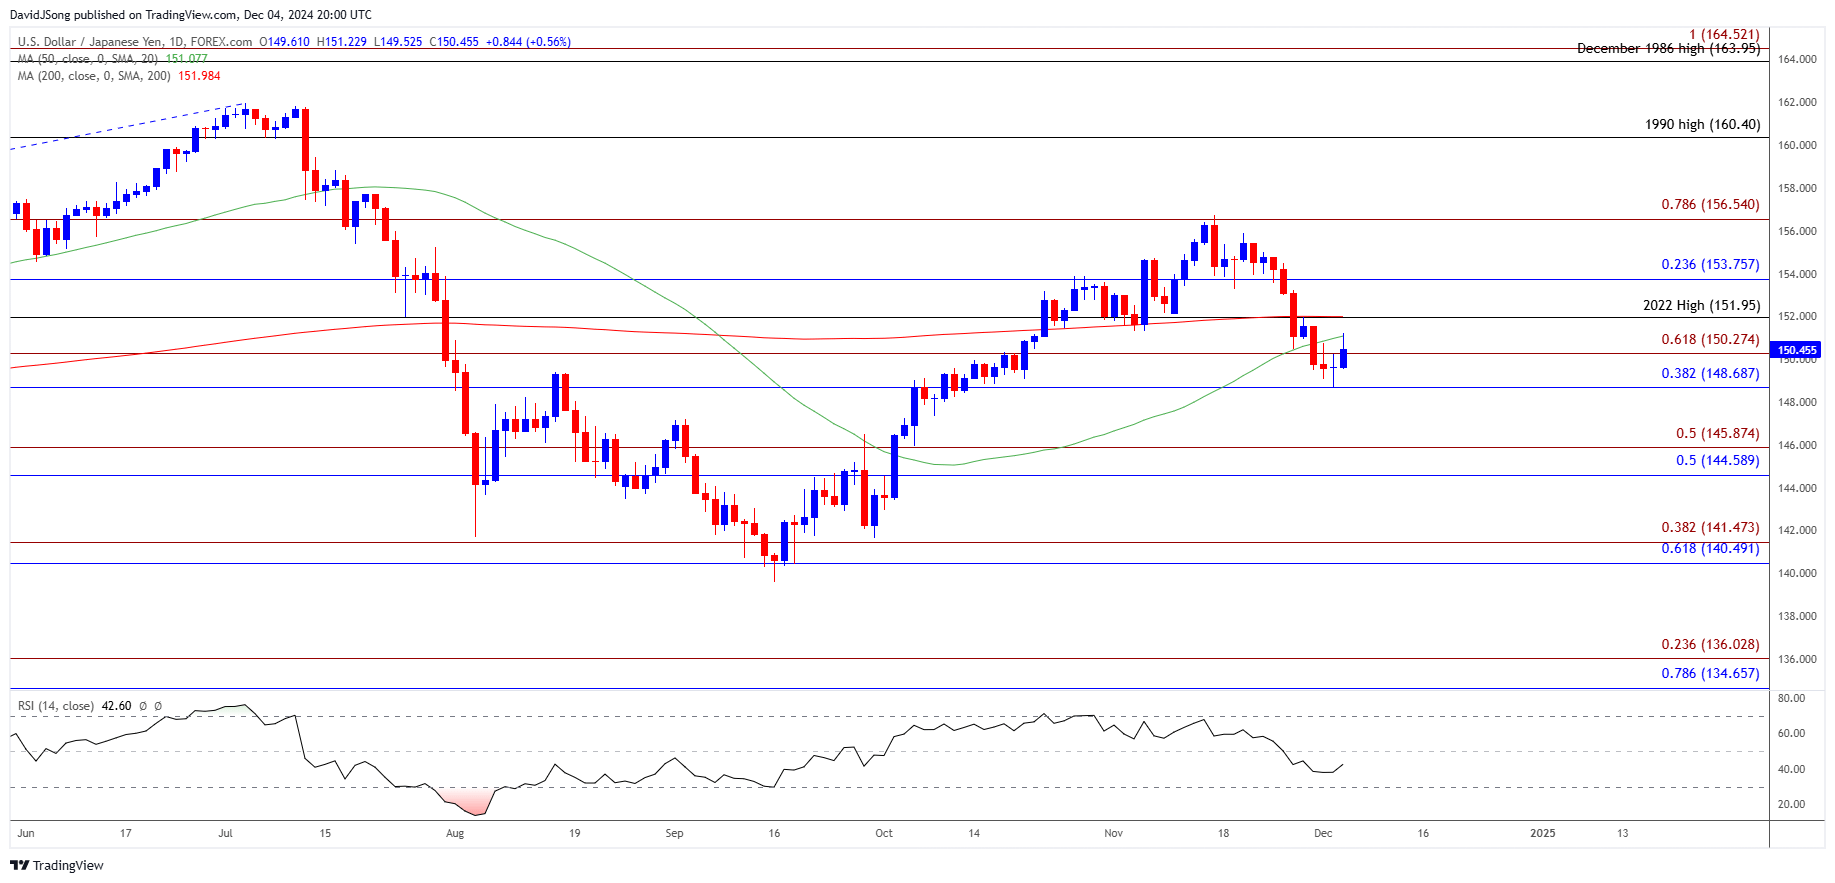Click the RSI 80.00 scale label
The image size is (1835, 883).
click(1792, 699)
